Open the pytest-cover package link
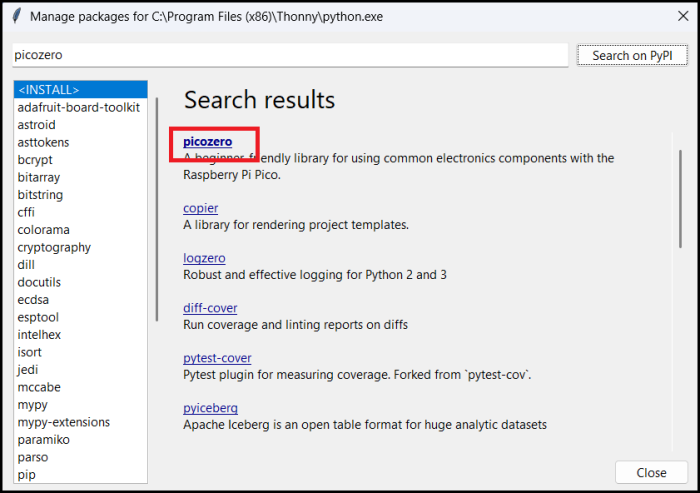This screenshot has width=700, height=493. tap(217, 358)
